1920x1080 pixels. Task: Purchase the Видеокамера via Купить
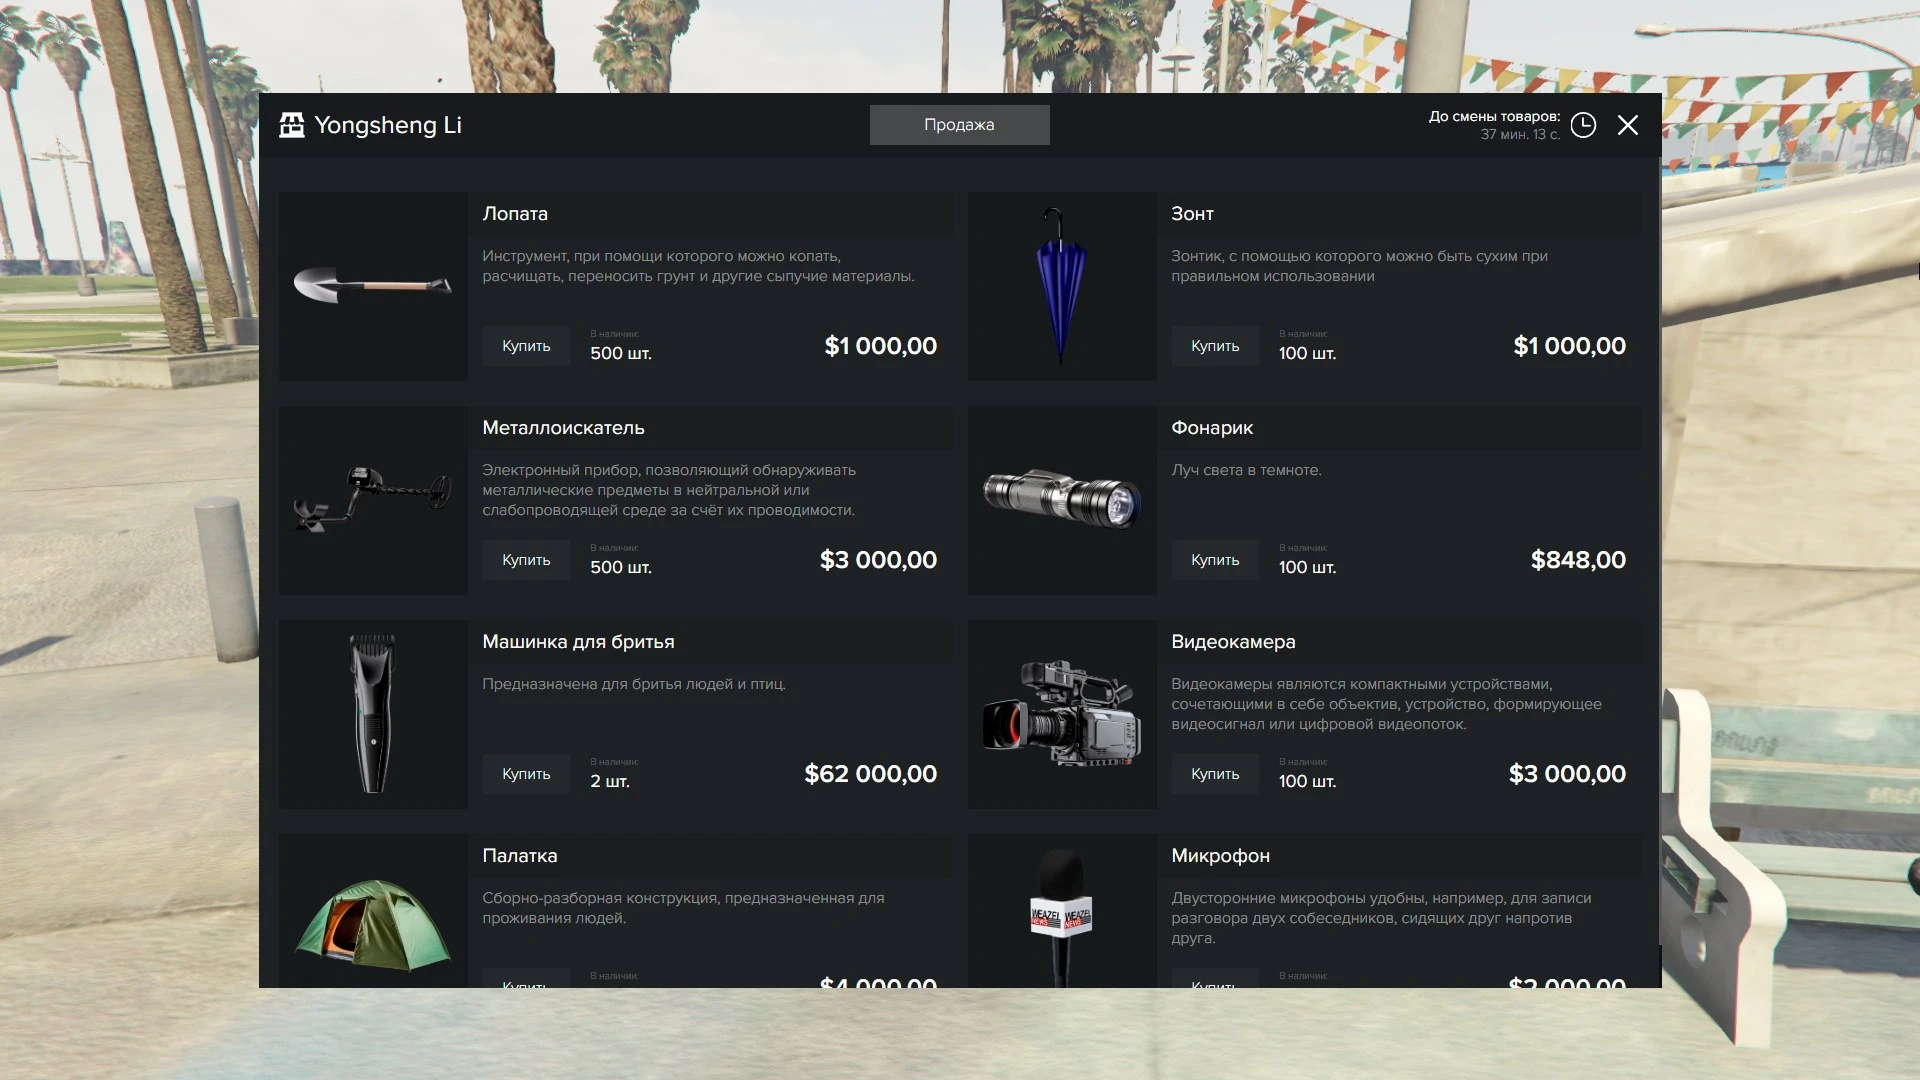point(1215,774)
